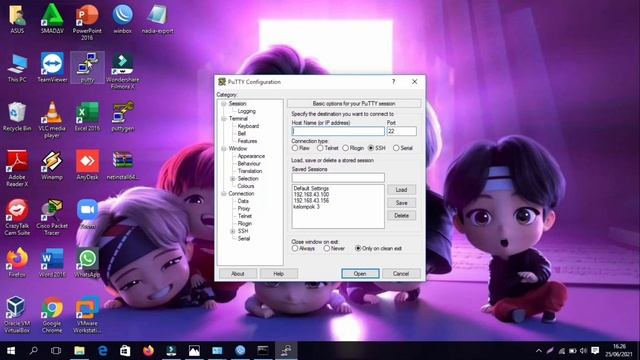Click the Cancel button in PuTTY
640x360 pixels.
(401, 273)
